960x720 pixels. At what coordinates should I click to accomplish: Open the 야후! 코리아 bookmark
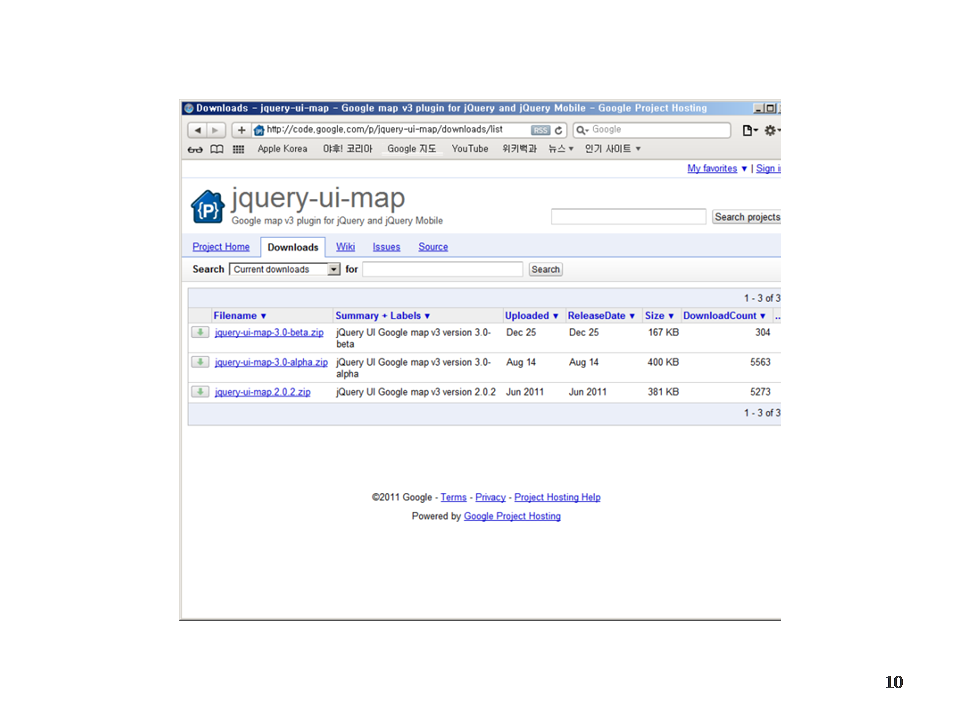click(x=347, y=149)
